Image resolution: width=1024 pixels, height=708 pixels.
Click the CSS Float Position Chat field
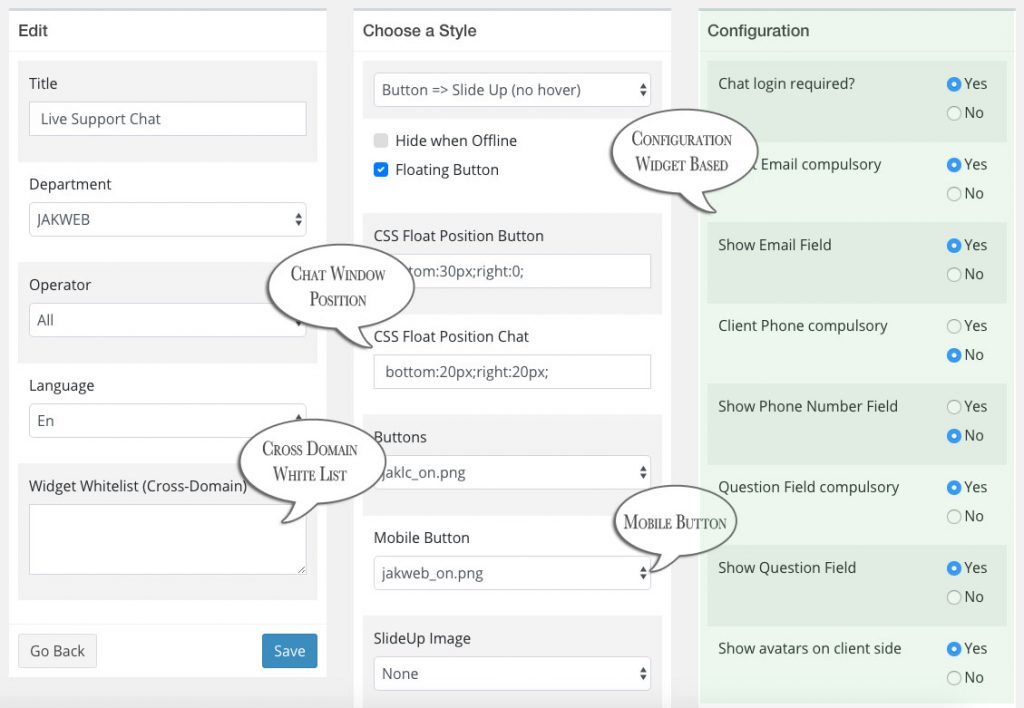coord(512,371)
